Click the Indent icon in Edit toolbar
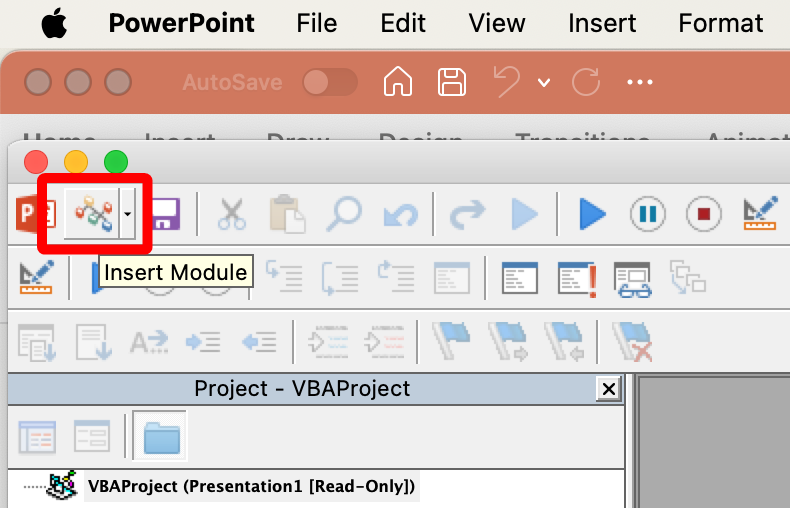 coord(202,341)
